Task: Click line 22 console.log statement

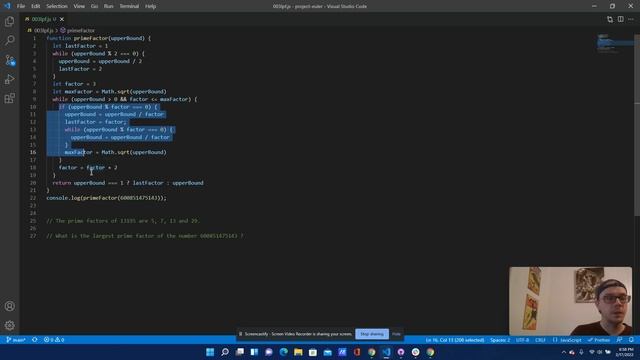Action: (x=106, y=198)
